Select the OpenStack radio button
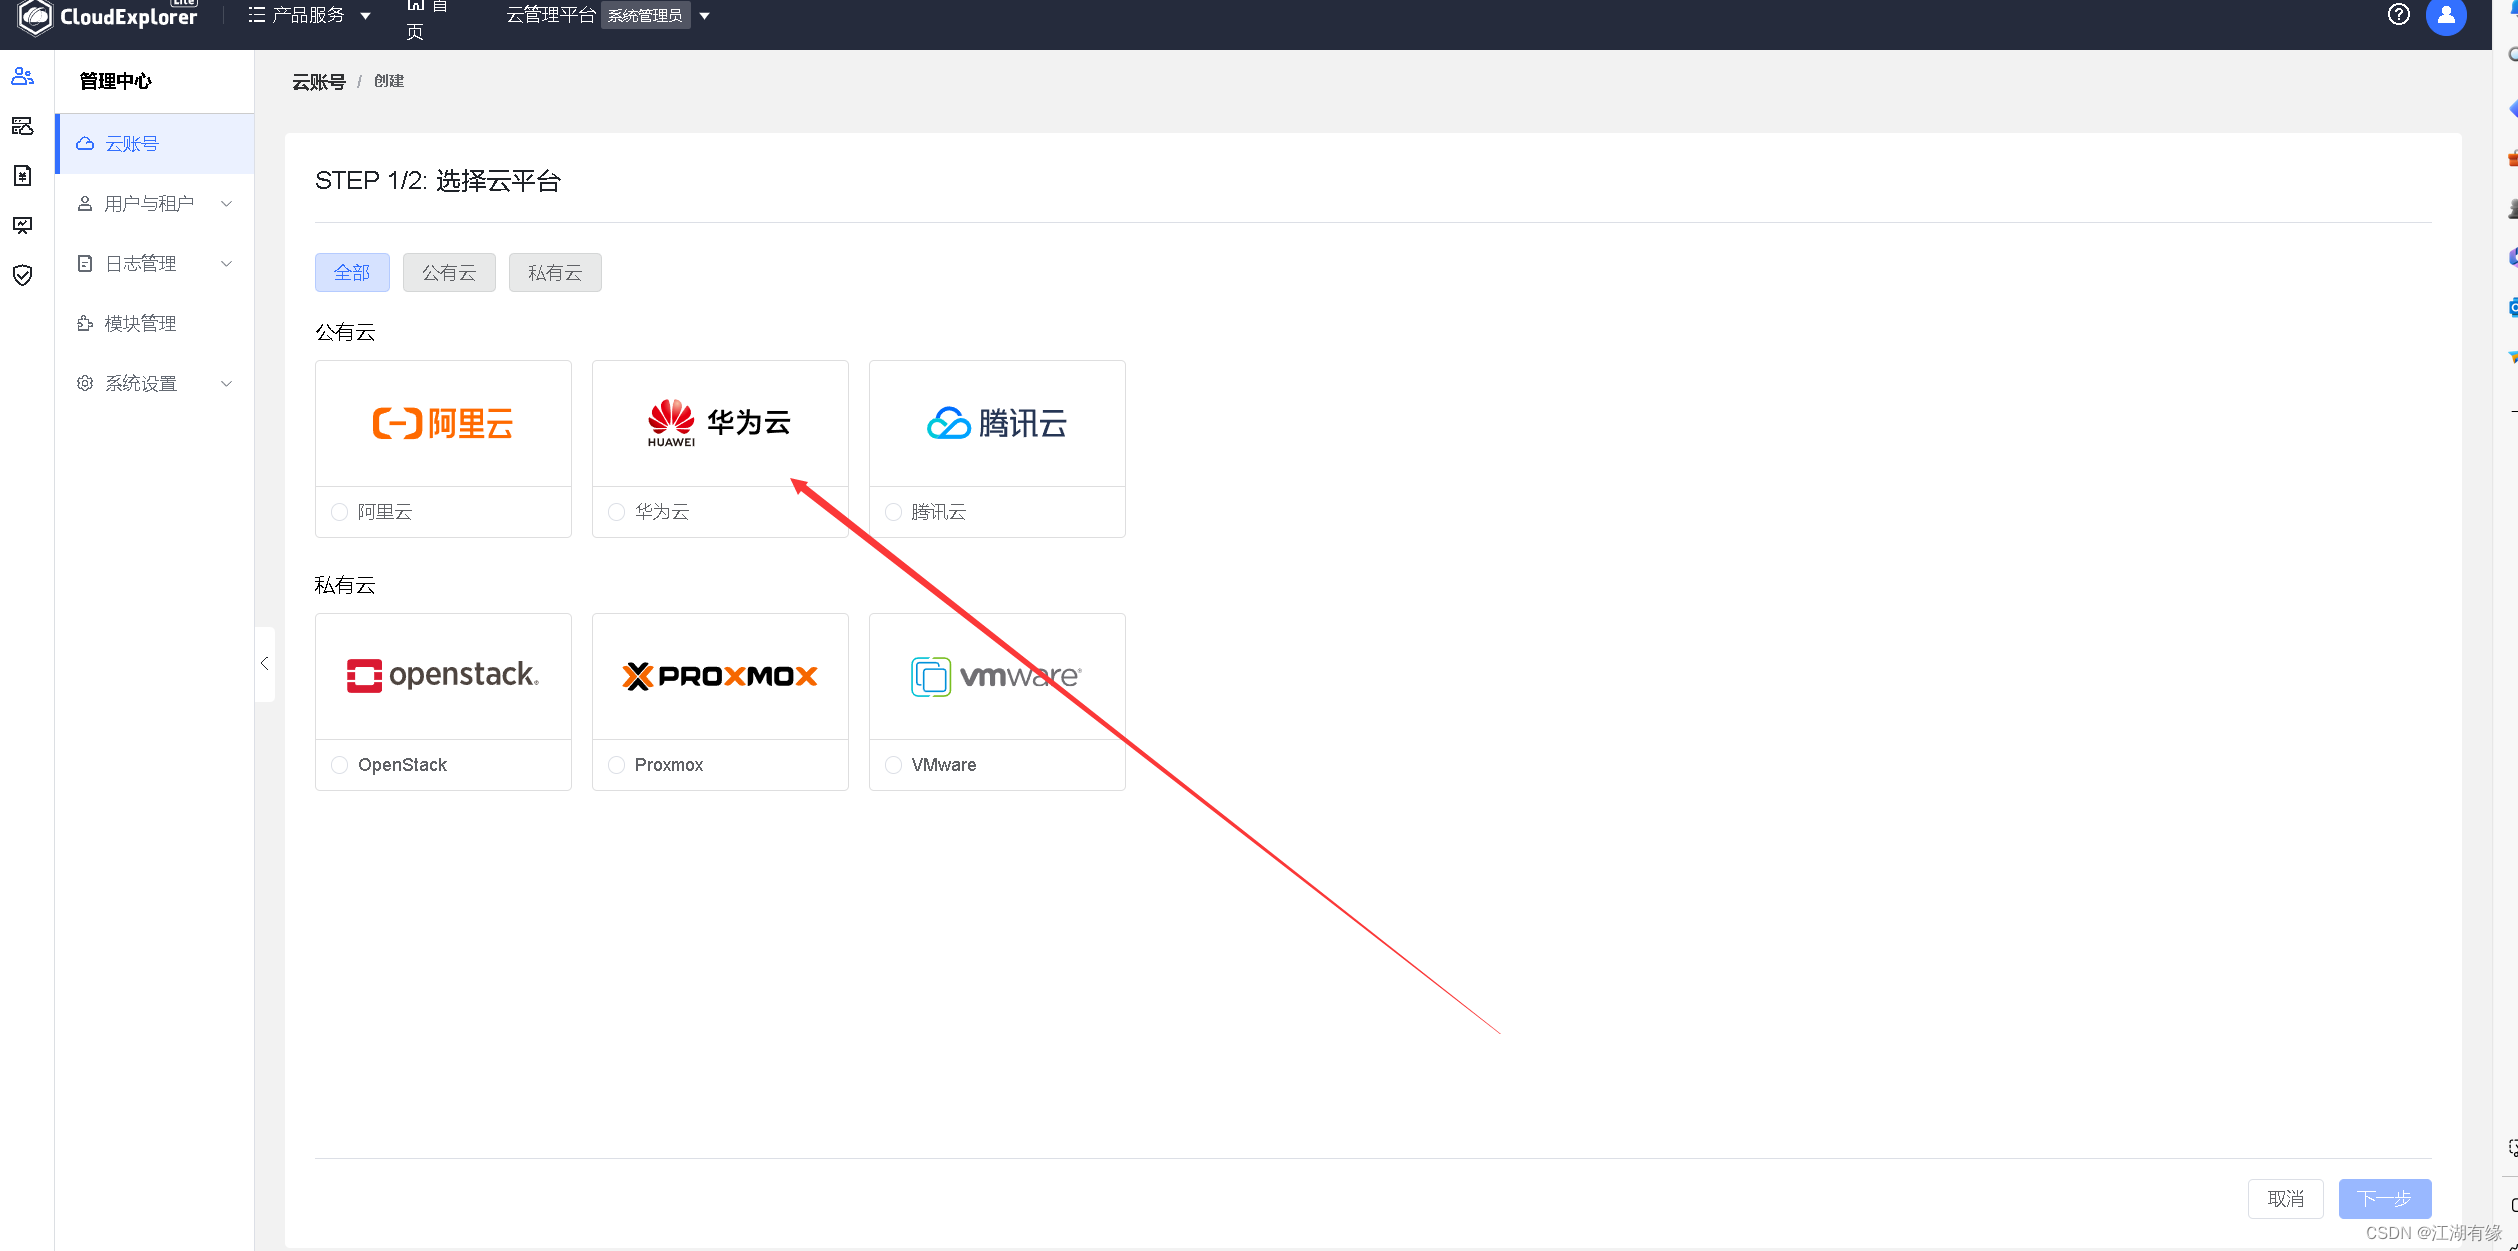The height and width of the screenshot is (1251, 2518). pyautogui.click(x=340, y=765)
